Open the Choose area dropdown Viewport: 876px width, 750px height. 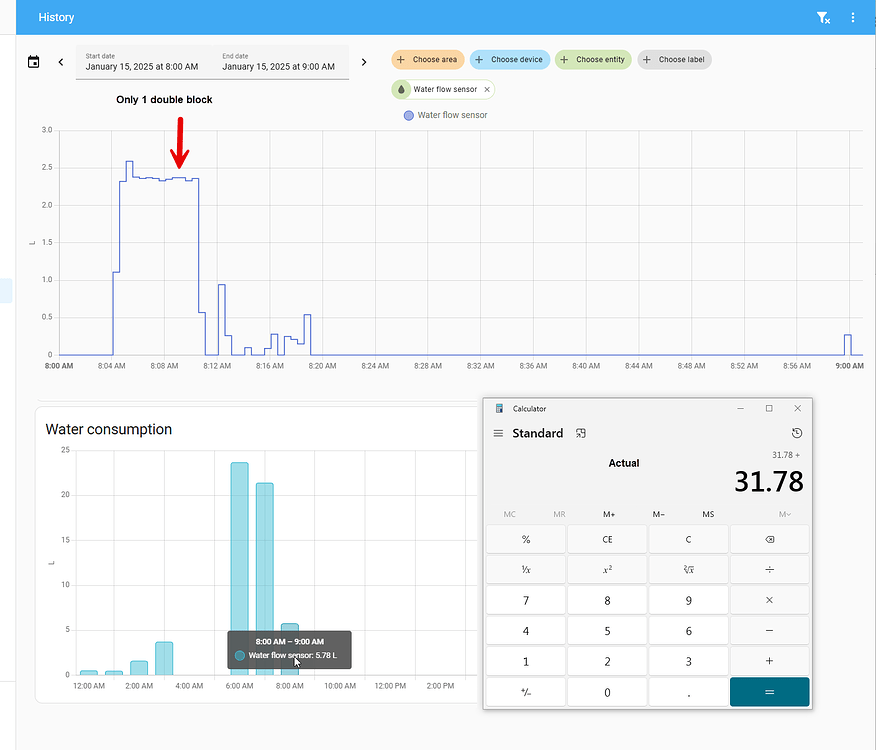click(427, 59)
